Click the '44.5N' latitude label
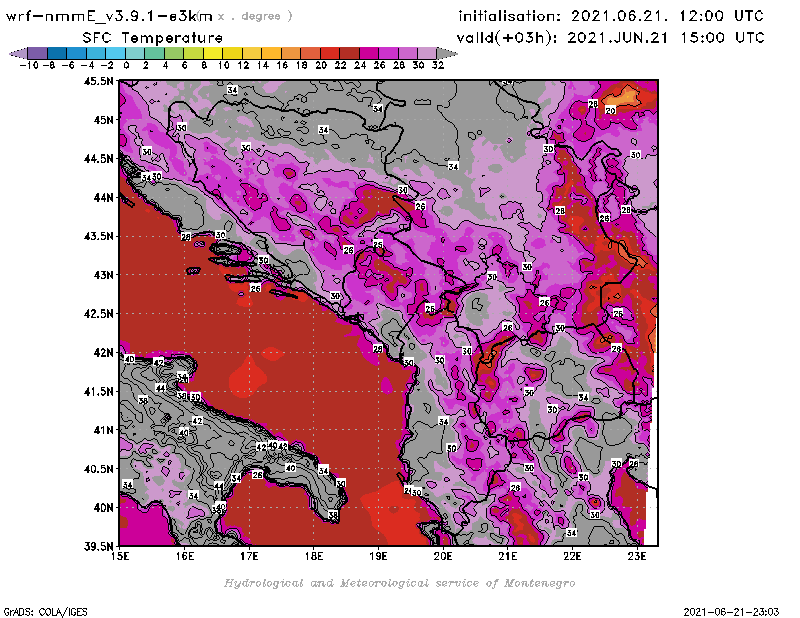Viewport: 800px width, 618px height. [98, 158]
